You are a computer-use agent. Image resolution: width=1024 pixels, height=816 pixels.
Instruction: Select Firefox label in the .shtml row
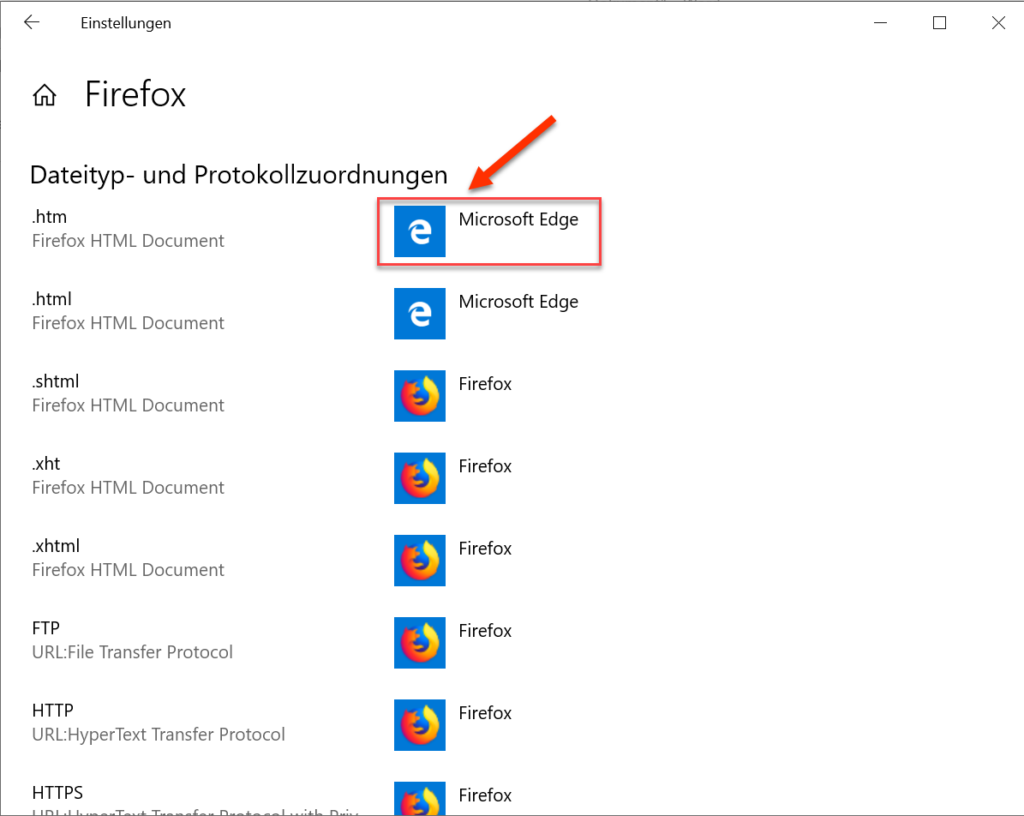point(485,384)
